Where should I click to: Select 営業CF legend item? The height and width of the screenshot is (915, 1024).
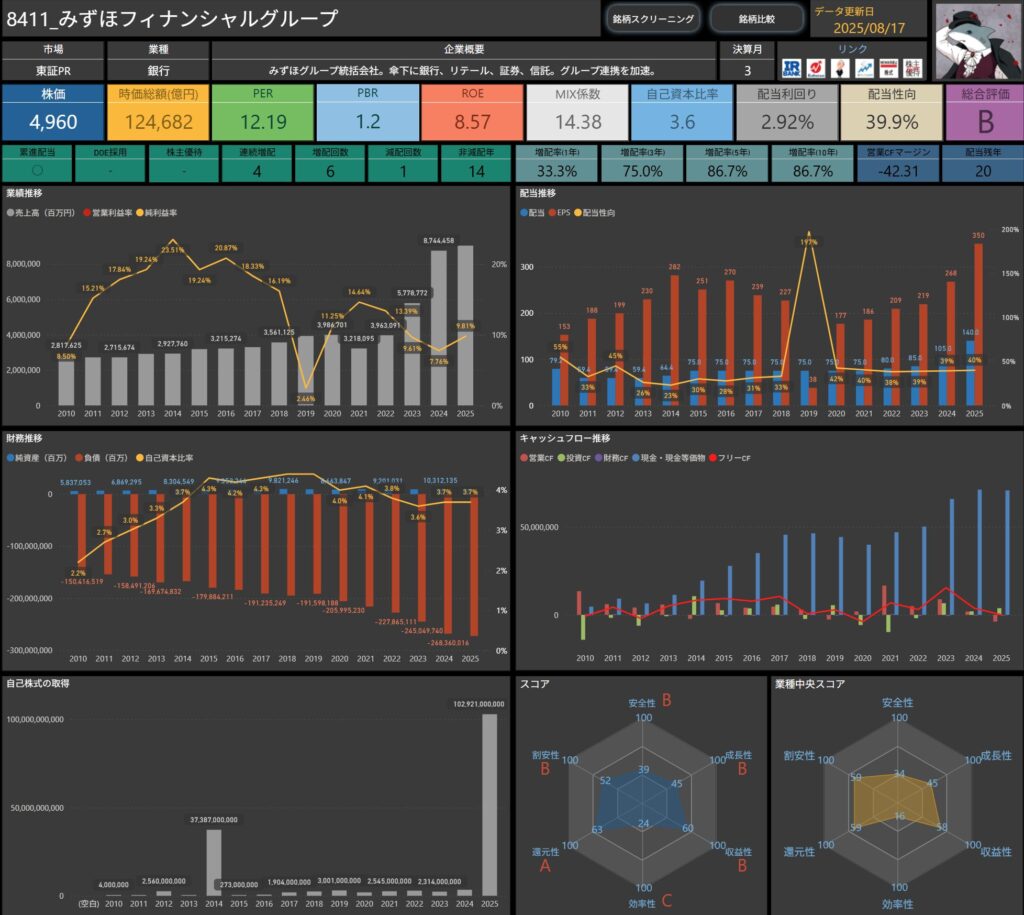coord(537,458)
